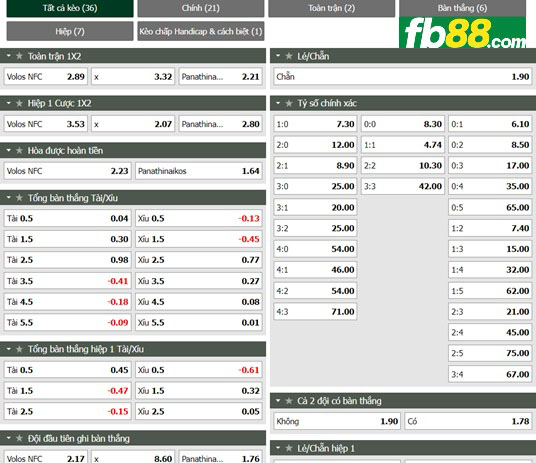Collapse the Toàn trận 1X2 section arrow
Viewport: 536px width, 463px height.
point(9,56)
